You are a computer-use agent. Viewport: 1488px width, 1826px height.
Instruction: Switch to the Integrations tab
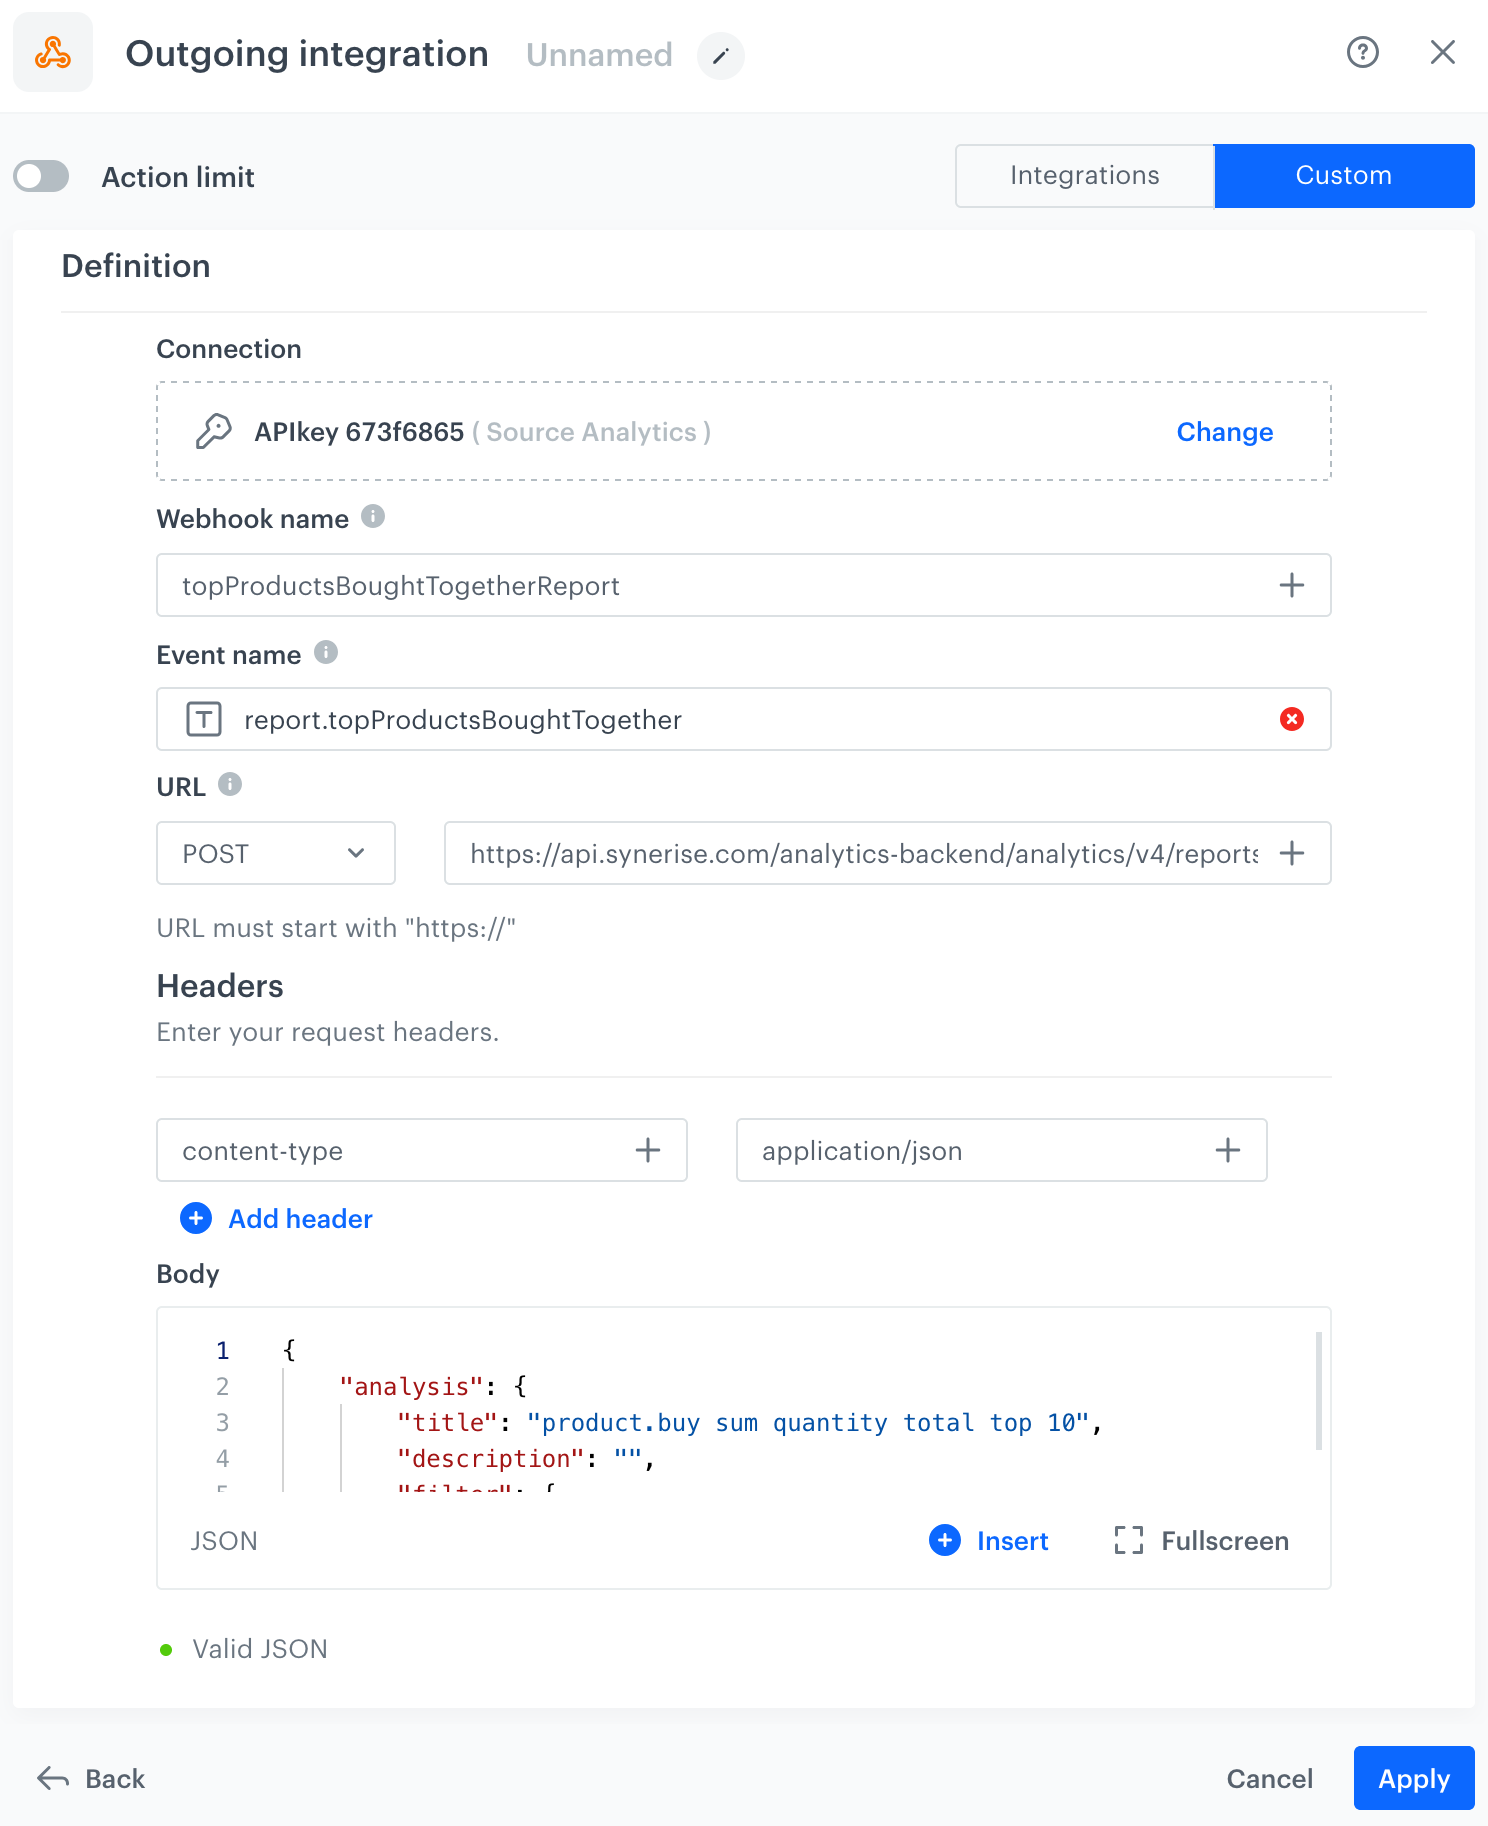pos(1084,176)
